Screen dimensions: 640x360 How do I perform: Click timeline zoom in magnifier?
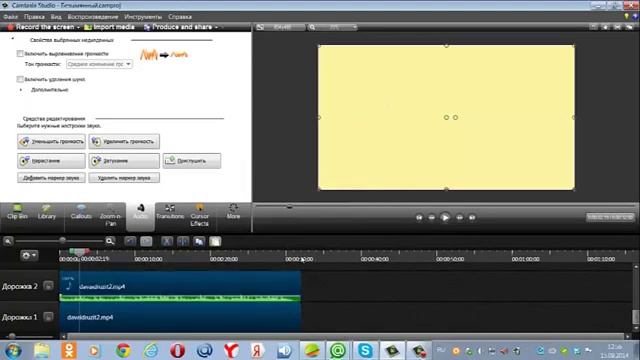(x=110, y=241)
